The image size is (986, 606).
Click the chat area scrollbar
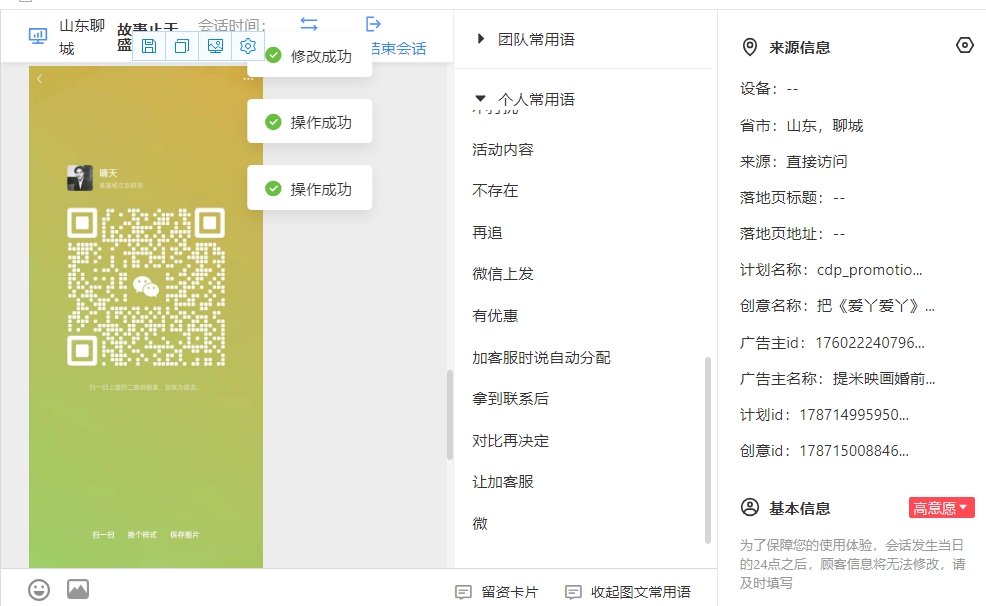450,415
